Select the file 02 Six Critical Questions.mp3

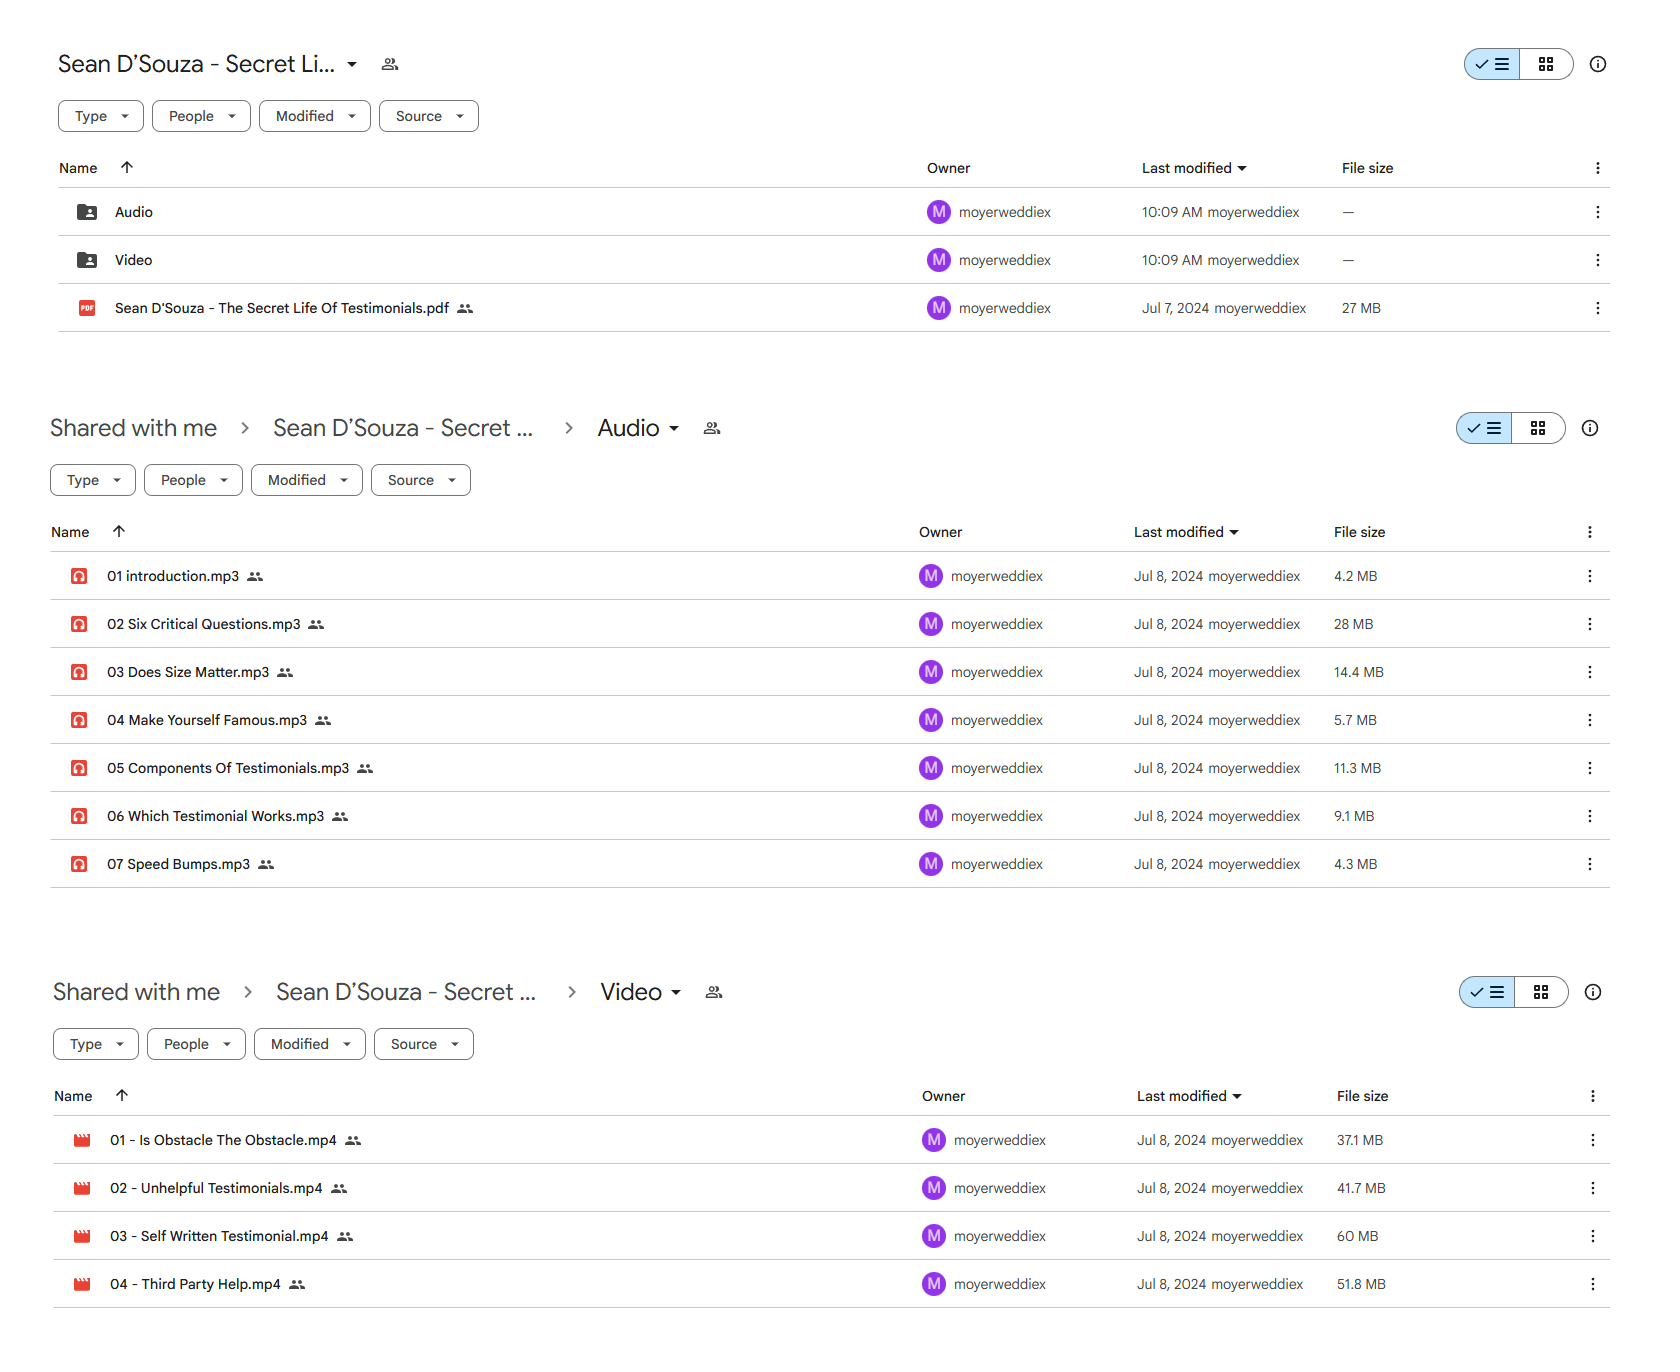coord(830,624)
